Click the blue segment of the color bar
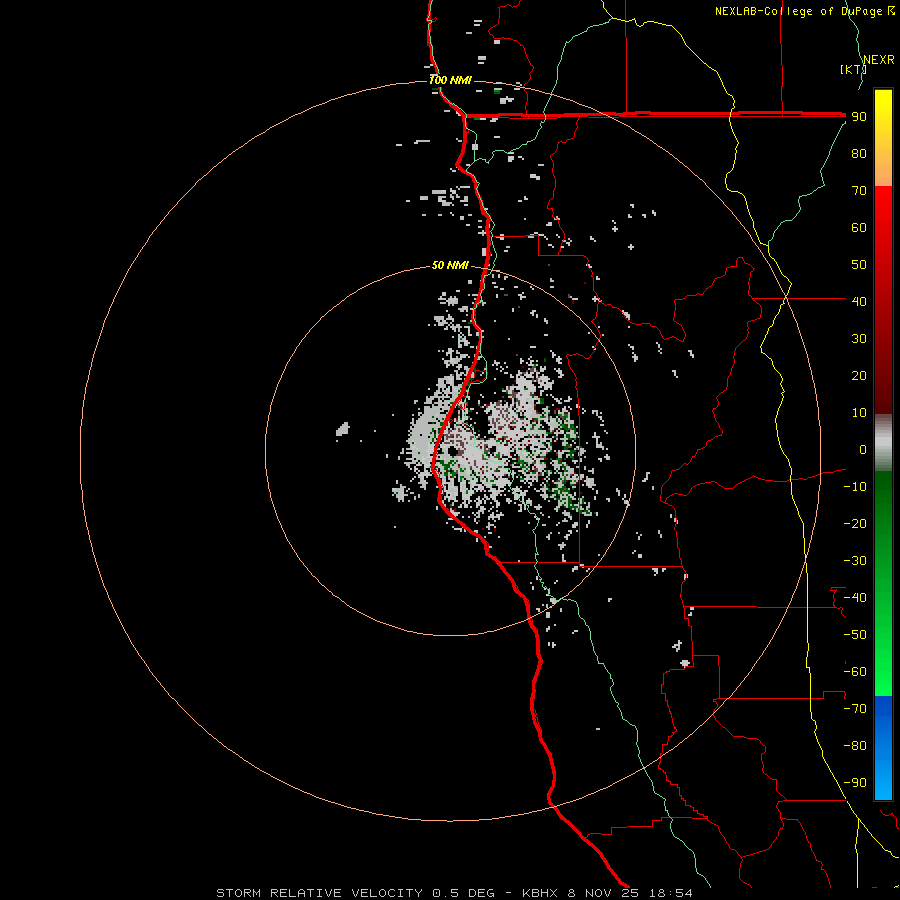The width and height of the screenshot is (900, 900). (883, 748)
